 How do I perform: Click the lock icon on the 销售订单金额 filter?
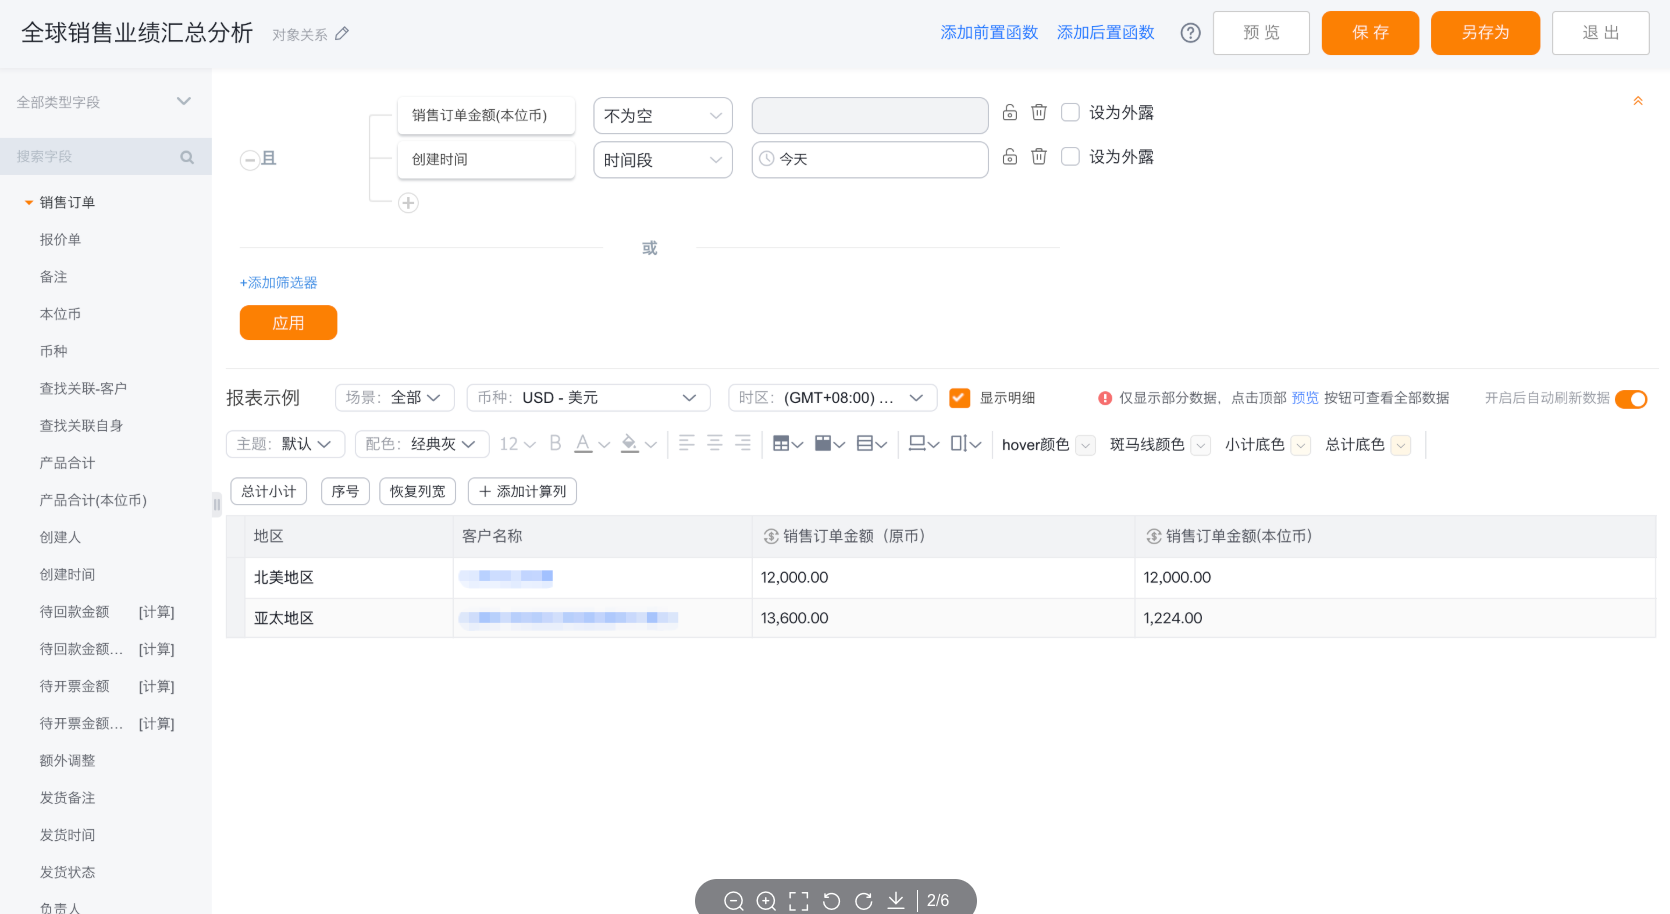click(1010, 113)
